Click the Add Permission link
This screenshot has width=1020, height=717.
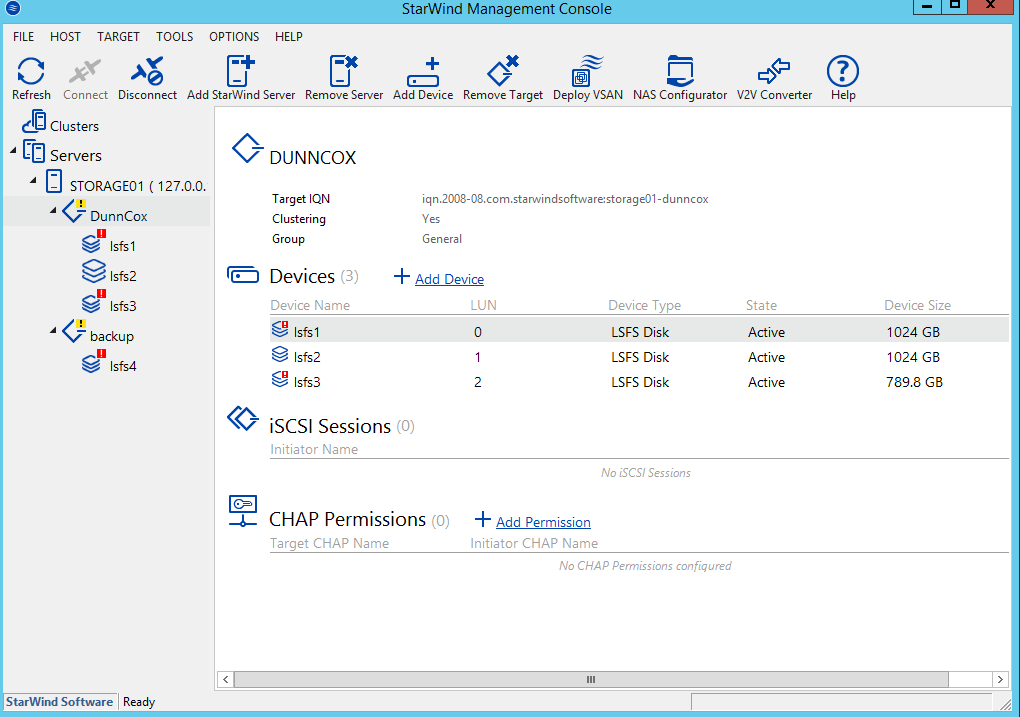pos(543,522)
